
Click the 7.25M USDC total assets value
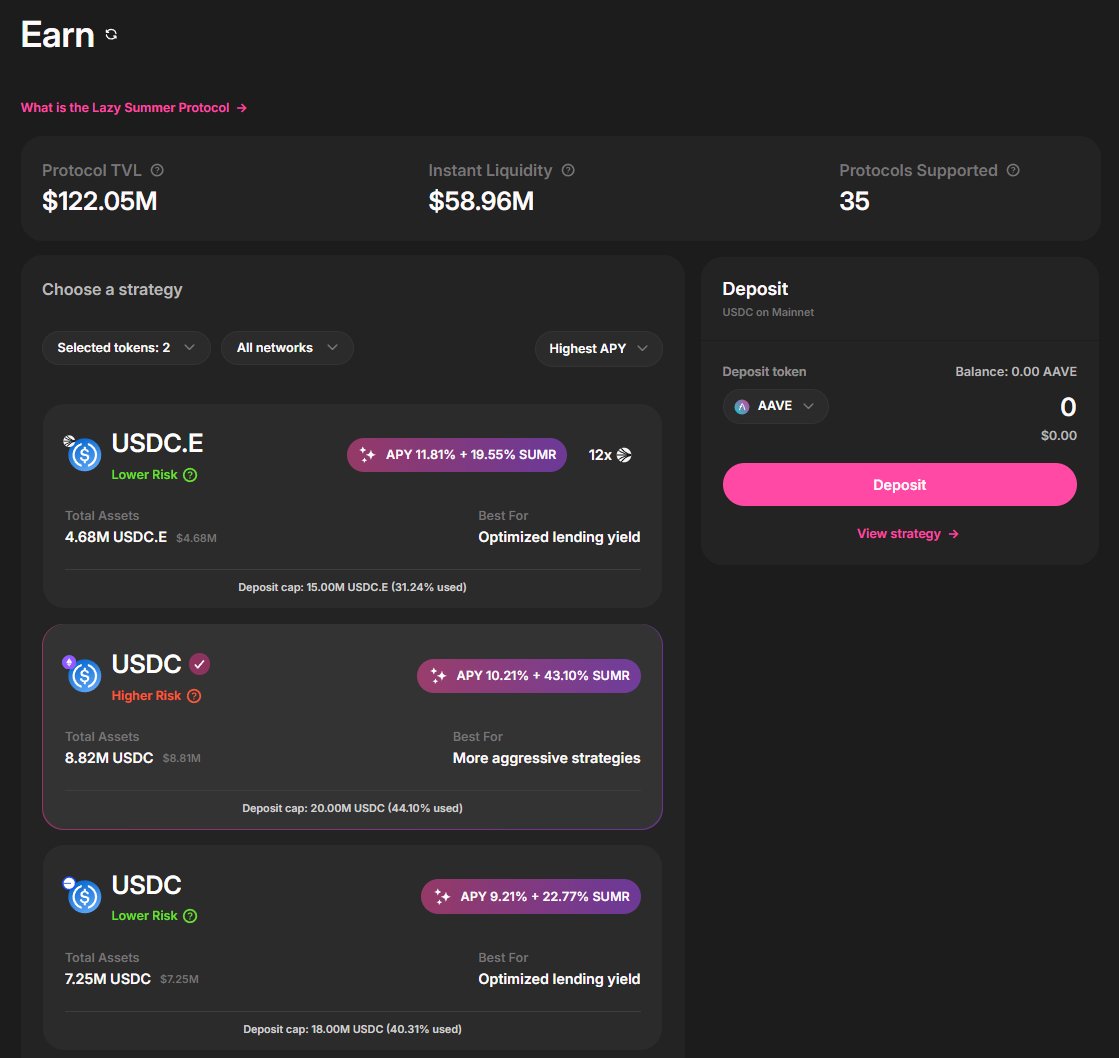click(108, 980)
